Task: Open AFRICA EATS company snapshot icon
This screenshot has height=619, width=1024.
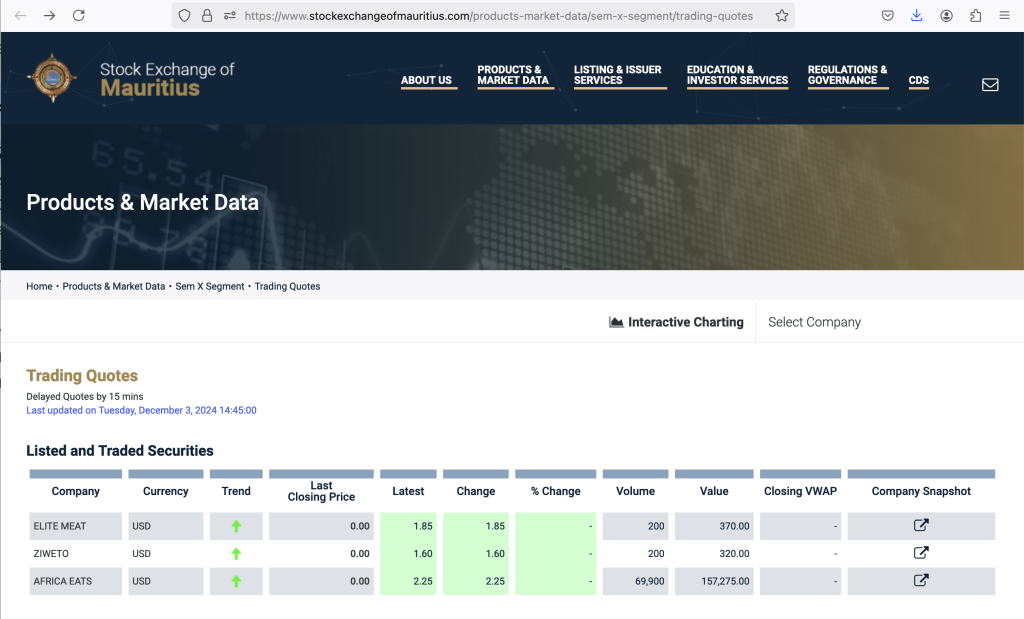Action: coord(921,580)
